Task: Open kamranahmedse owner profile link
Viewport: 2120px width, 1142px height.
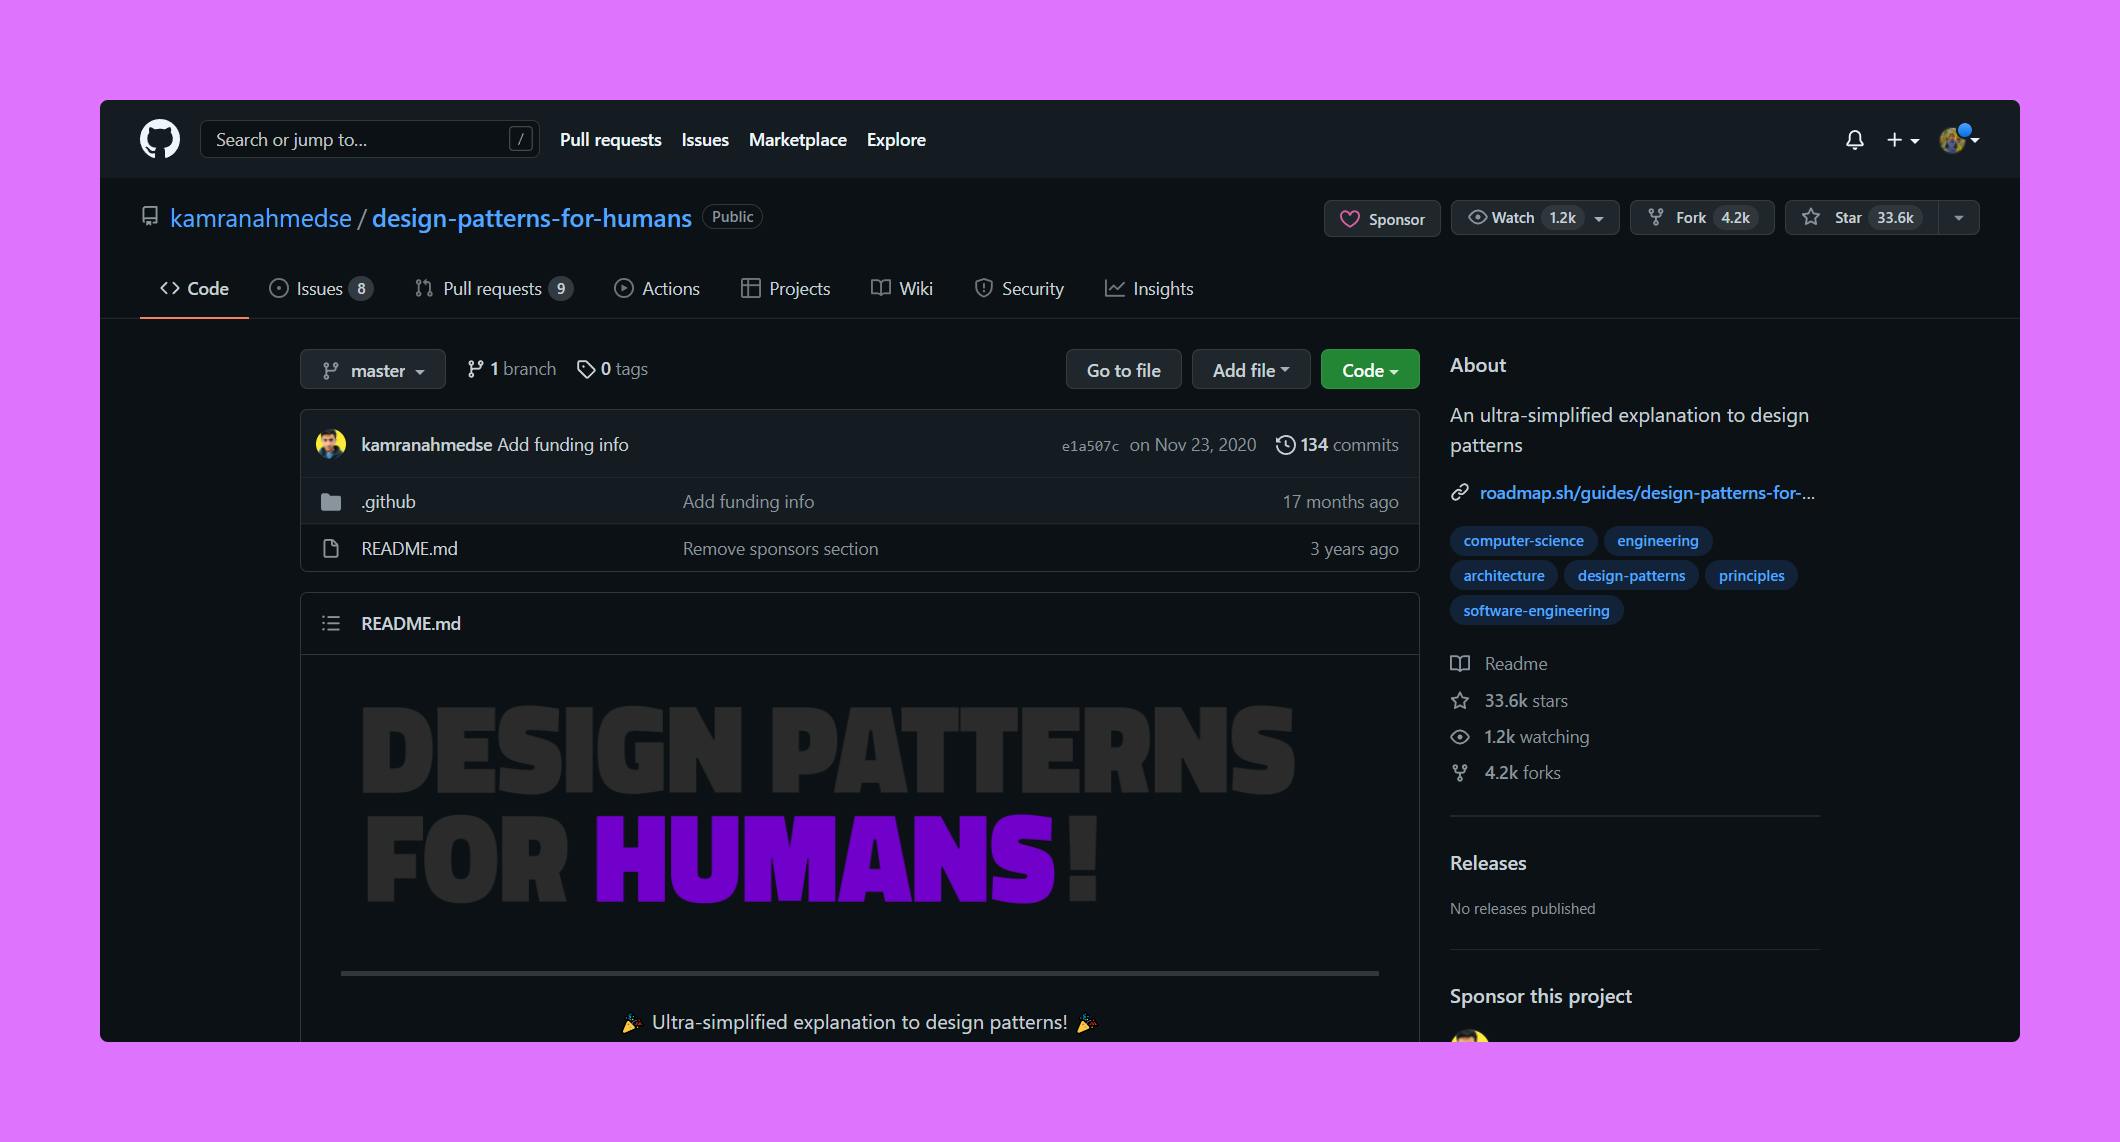Action: [260, 218]
